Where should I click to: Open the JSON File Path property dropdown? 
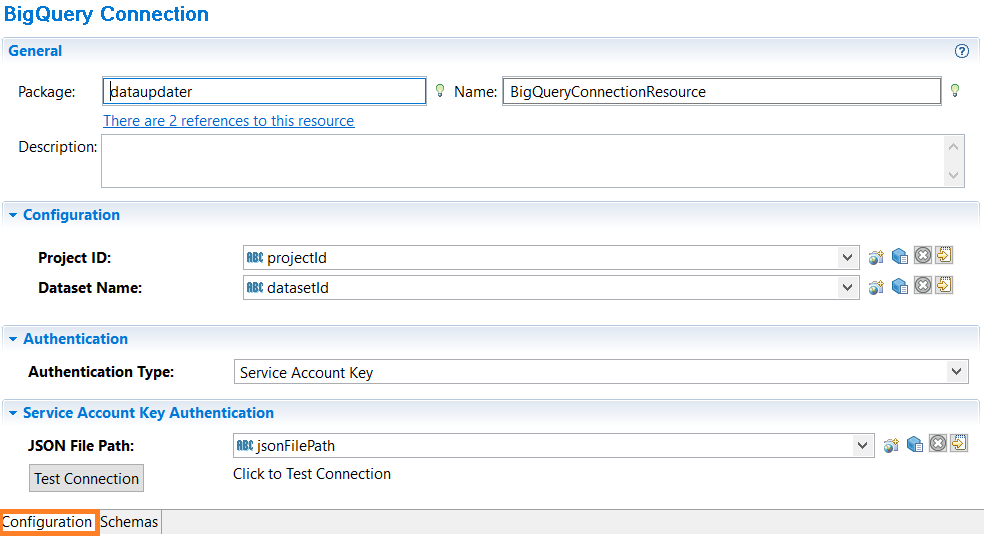coord(862,446)
